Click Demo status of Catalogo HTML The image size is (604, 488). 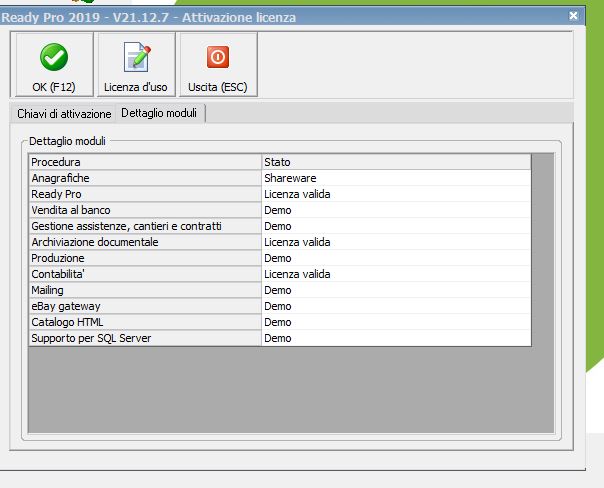[x=396, y=322]
